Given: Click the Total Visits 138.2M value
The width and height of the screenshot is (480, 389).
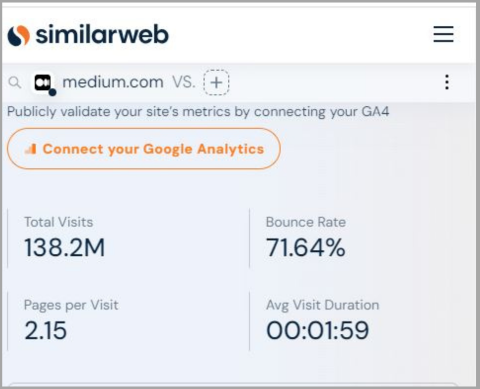Looking at the screenshot, I should click(x=65, y=248).
